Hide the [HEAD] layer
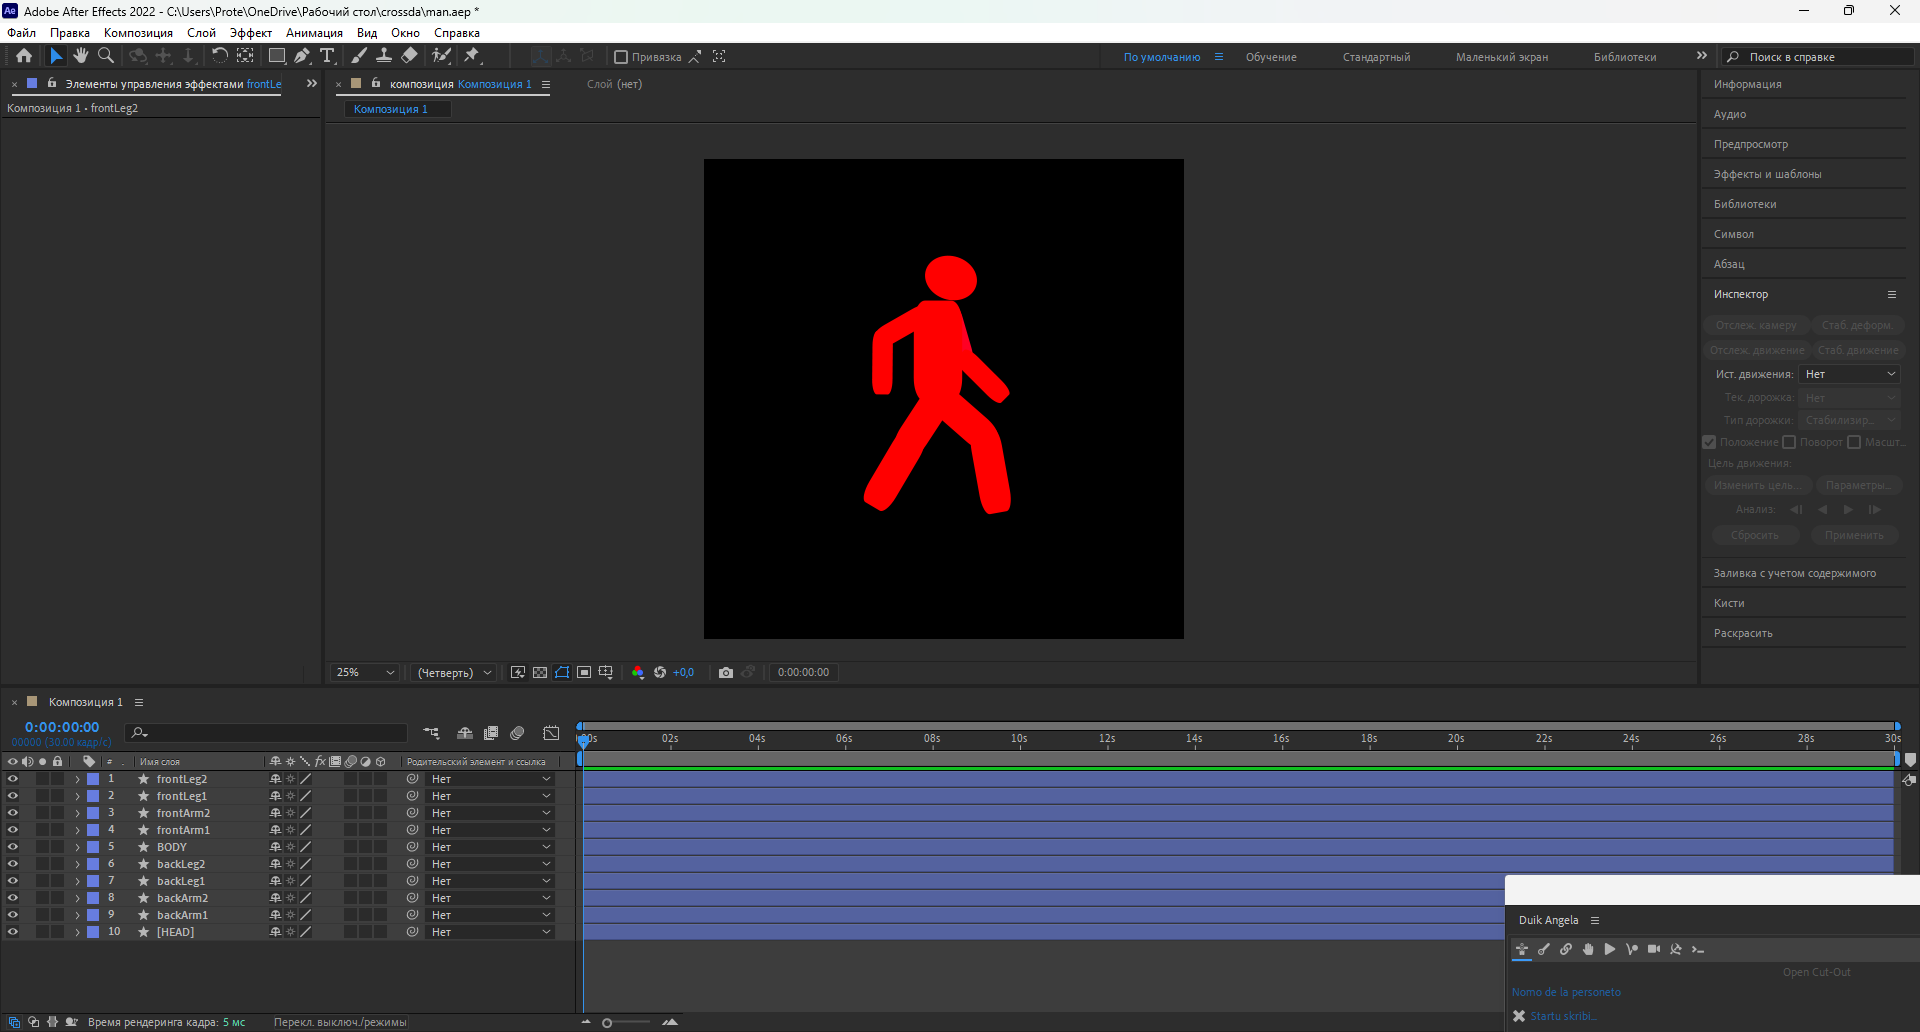1920x1032 pixels. [13, 932]
